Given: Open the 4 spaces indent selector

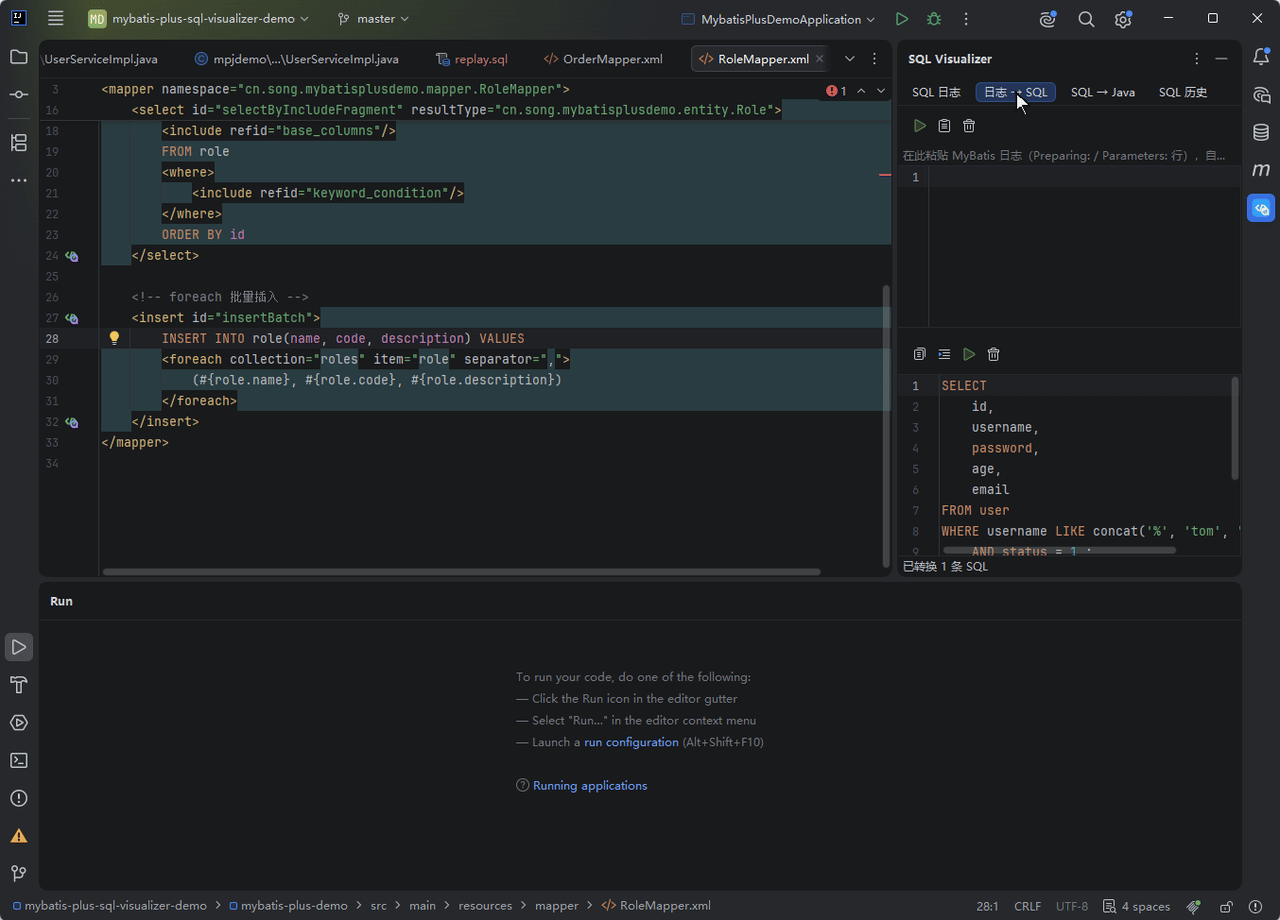Looking at the screenshot, I should [x=1136, y=906].
